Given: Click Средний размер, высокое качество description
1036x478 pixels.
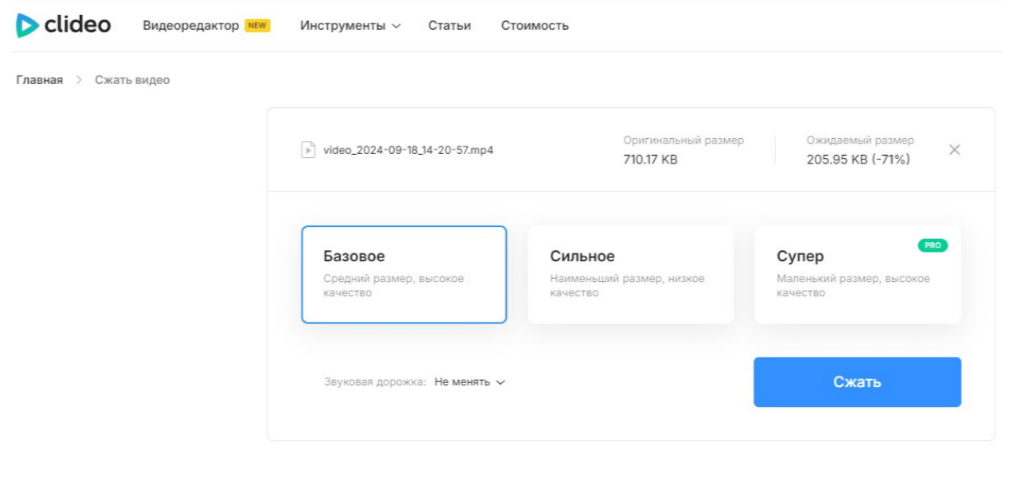Looking at the screenshot, I should click(394, 286).
